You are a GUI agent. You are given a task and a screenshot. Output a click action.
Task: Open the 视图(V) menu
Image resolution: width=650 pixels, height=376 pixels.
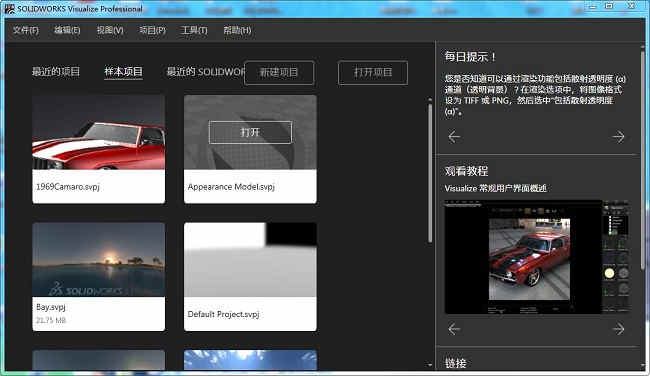tap(110, 30)
